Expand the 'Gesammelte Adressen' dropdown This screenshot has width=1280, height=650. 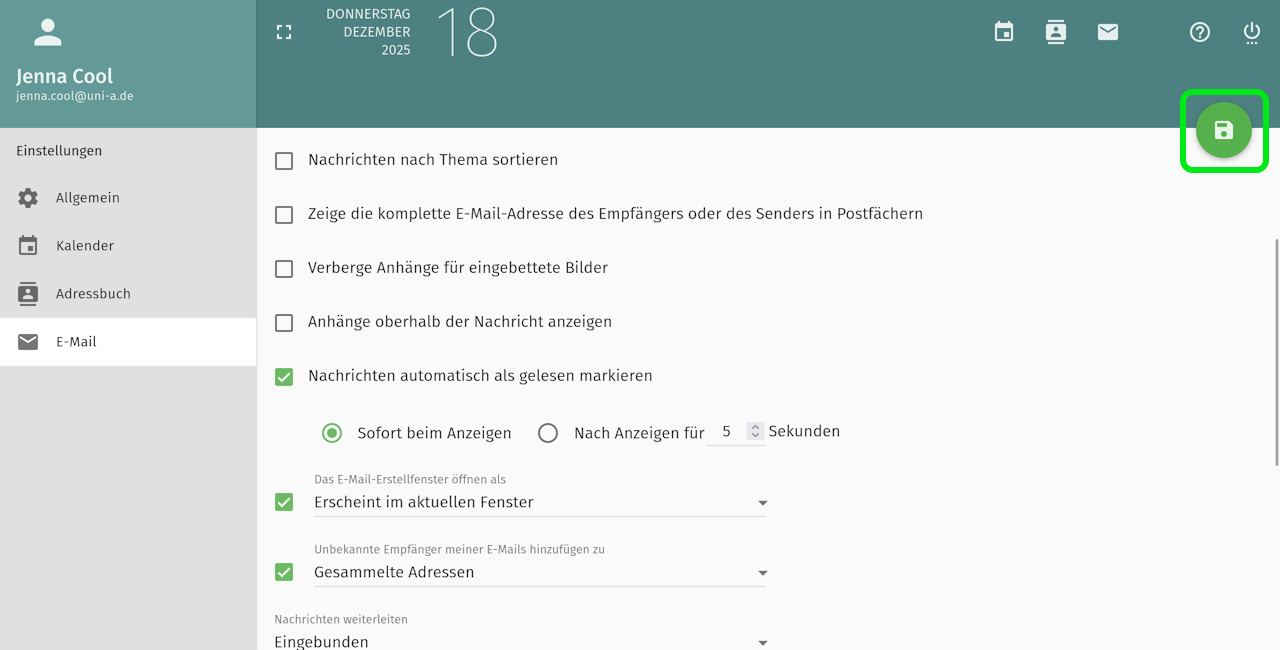(x=540, y=572)
